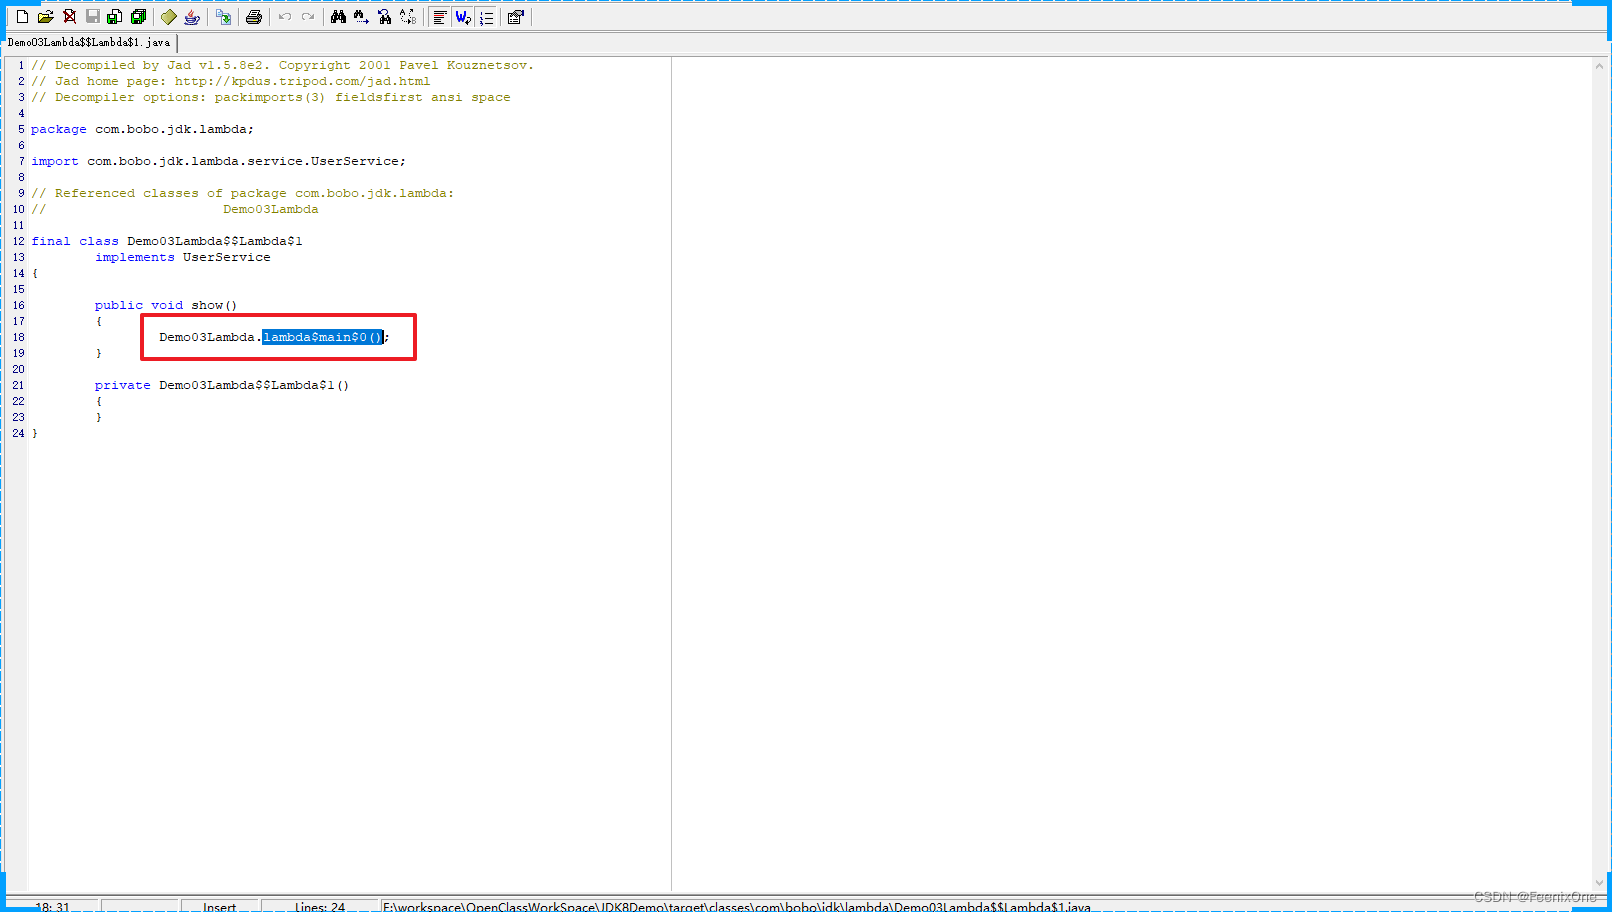1612x912 pixels.
Task: Close the file with red X icon
Action: (x=69, y=17)
